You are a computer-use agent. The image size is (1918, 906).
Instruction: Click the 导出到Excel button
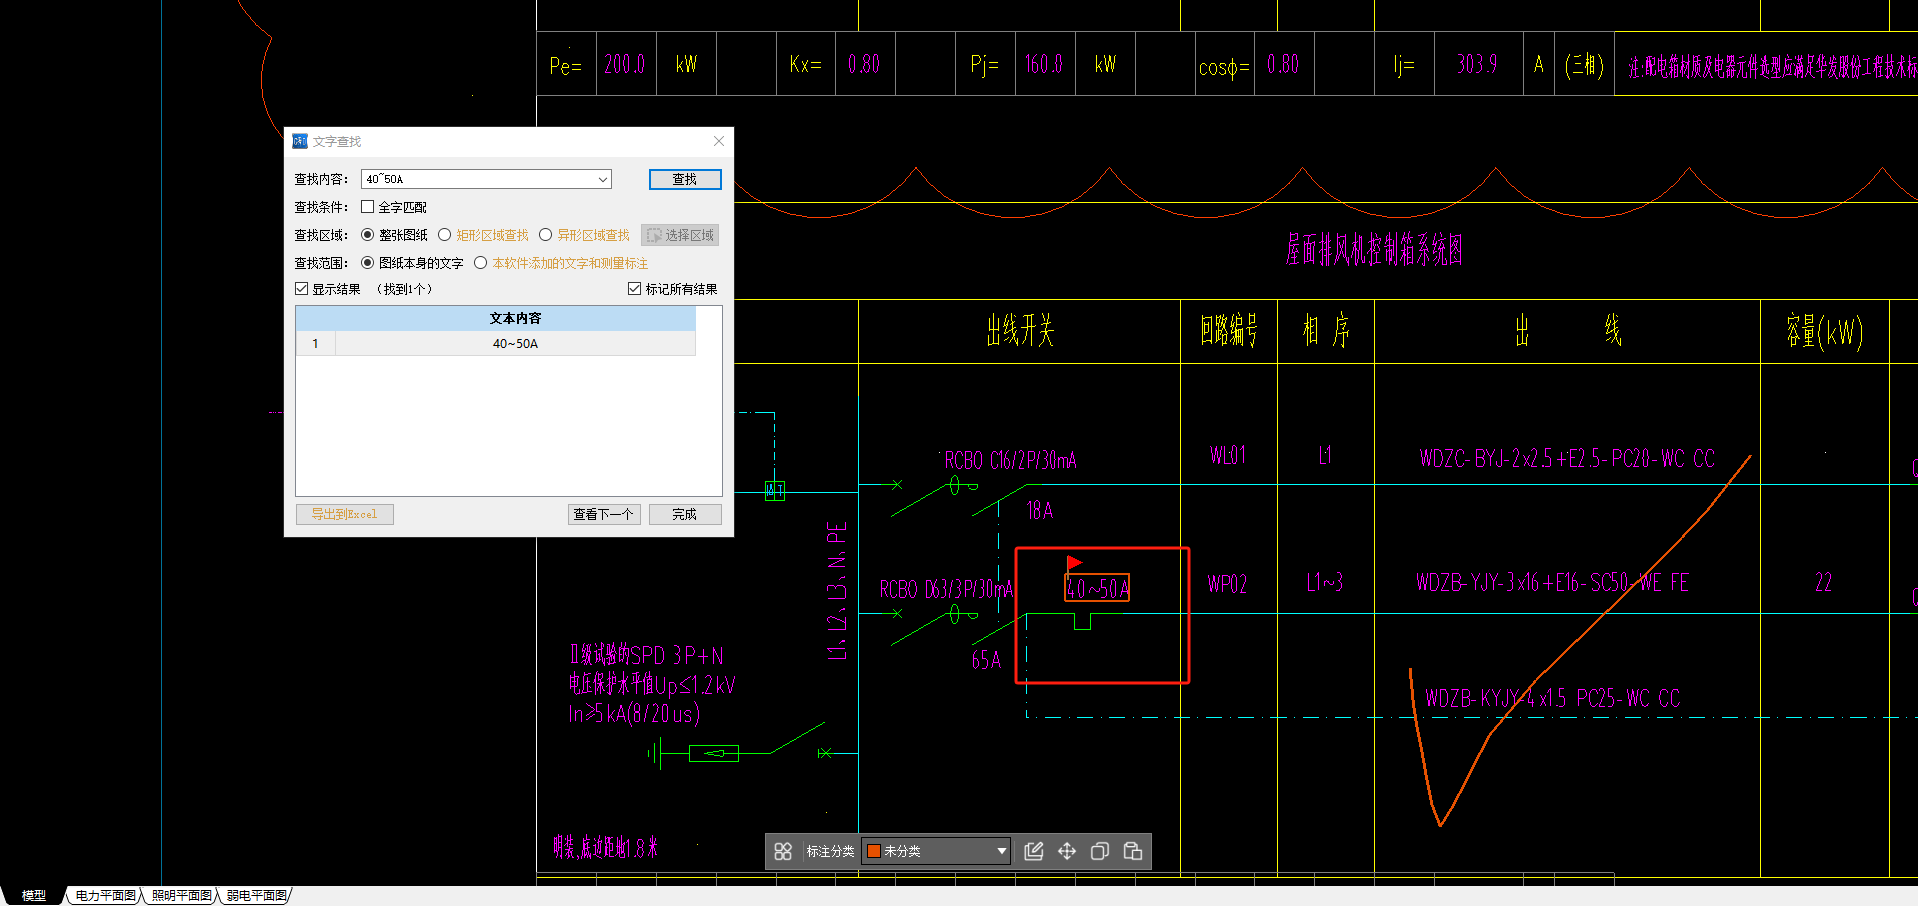click(344, 514)
